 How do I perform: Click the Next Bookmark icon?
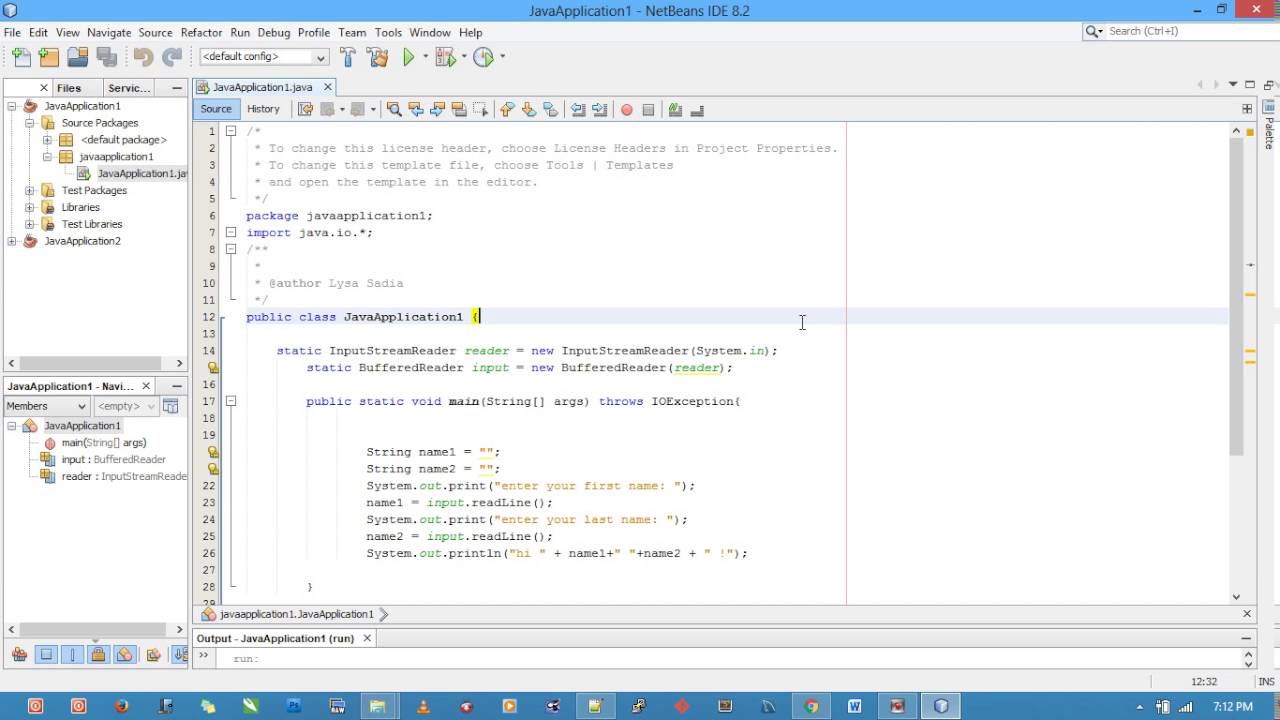point(529,109)
